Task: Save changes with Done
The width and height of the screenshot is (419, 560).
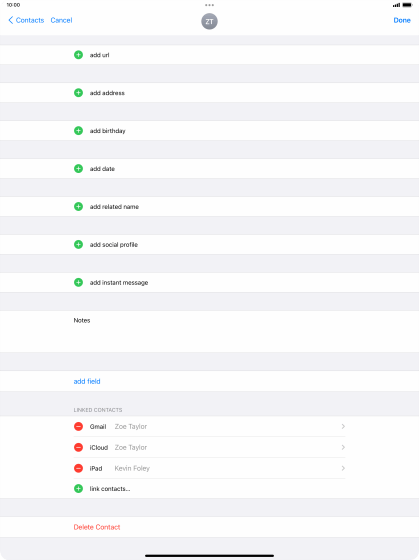Action: pos(402,20)
